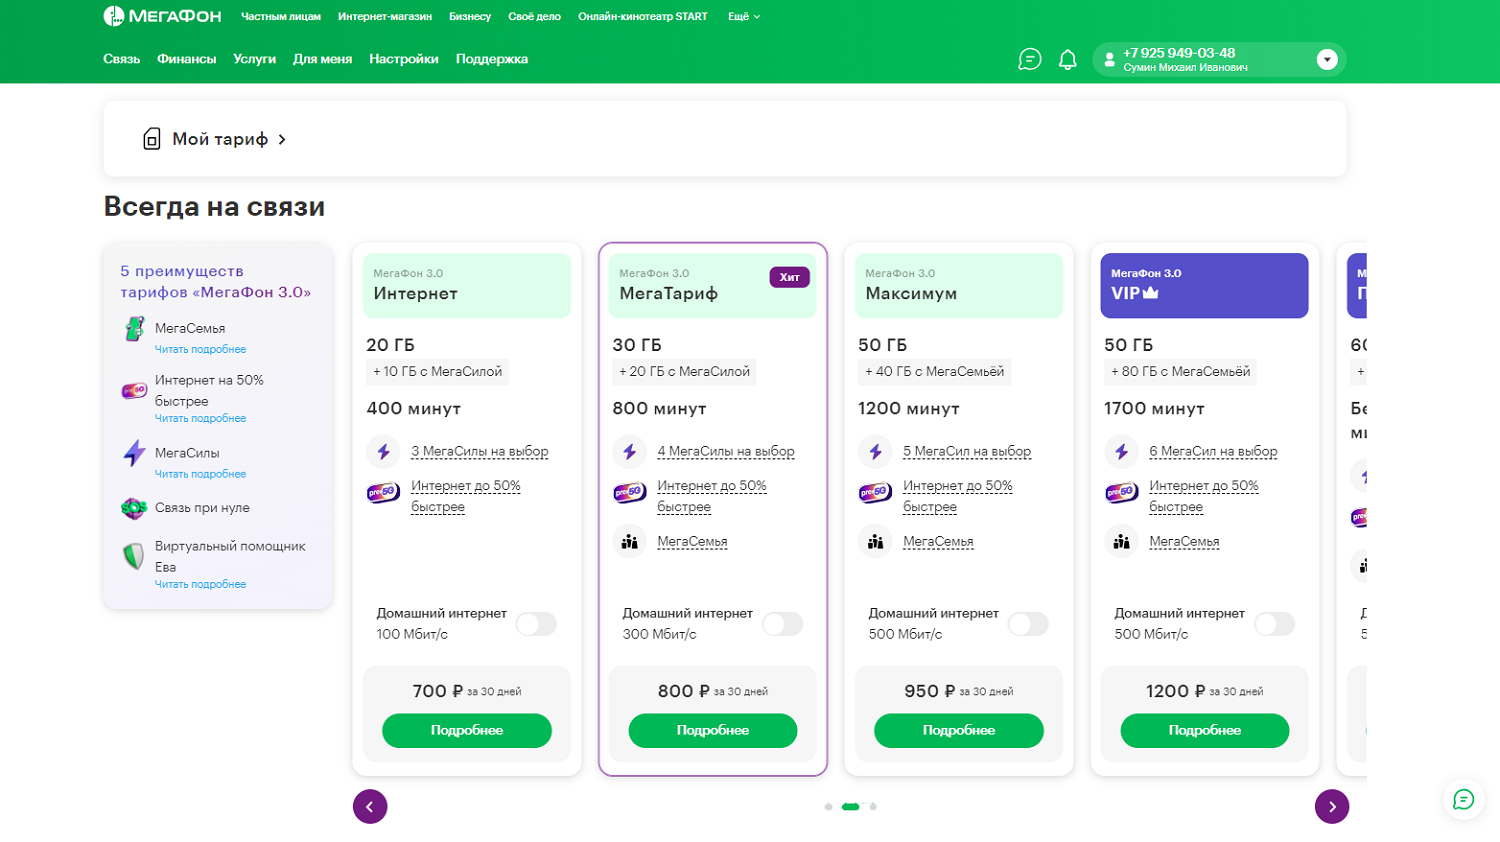Open 4 МегаСилы на выбор link
1500x842 pixels.
pos(726,452)
